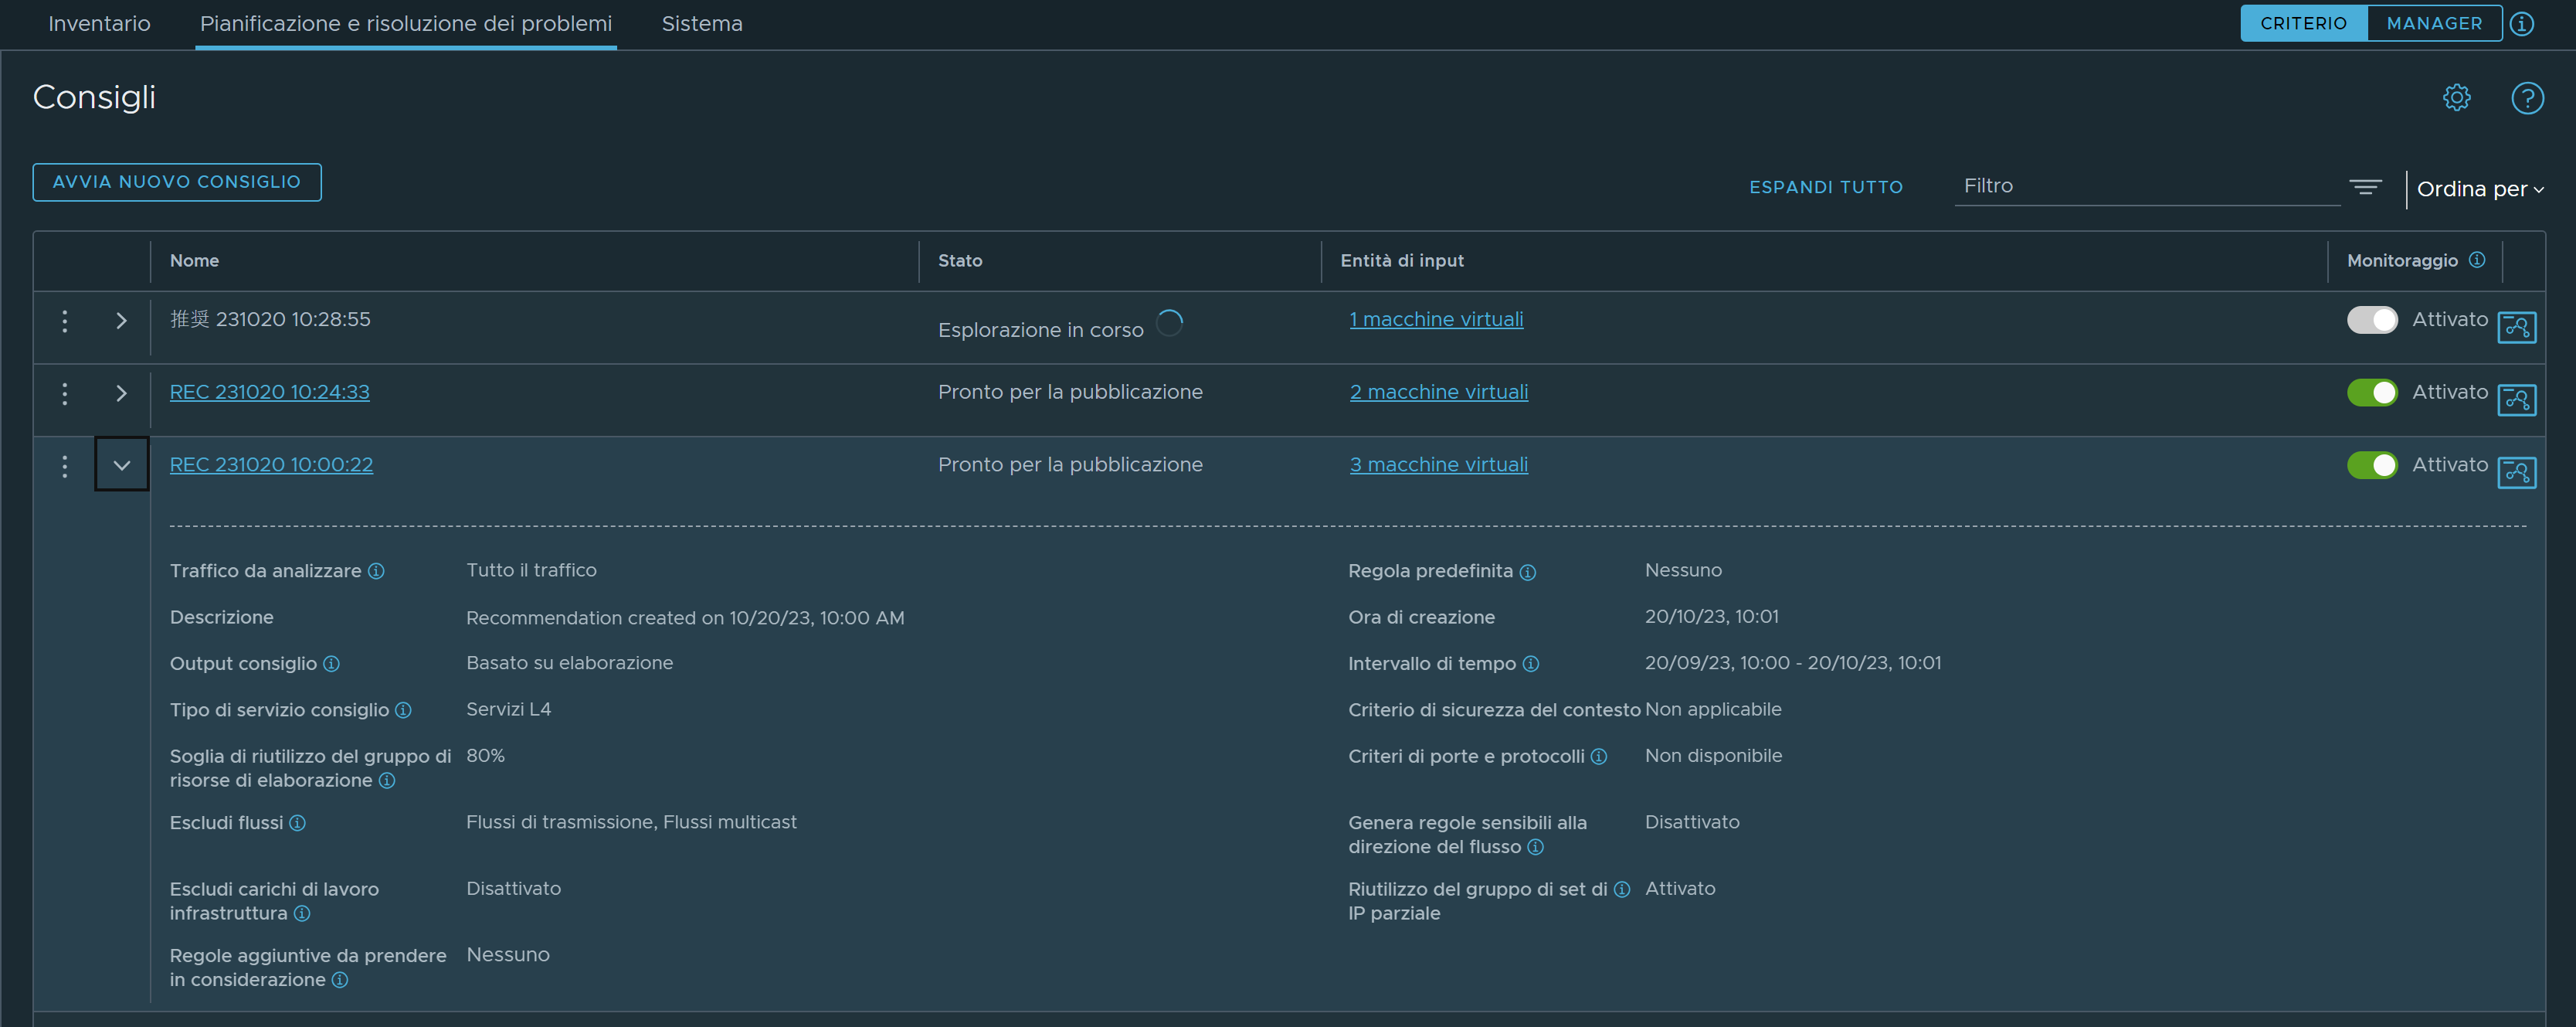Image resolution: width=2576 pixels, height=1027 pixels.
Task: Click info icon for Regole aggiuntive da prendere
Action: 340,980
